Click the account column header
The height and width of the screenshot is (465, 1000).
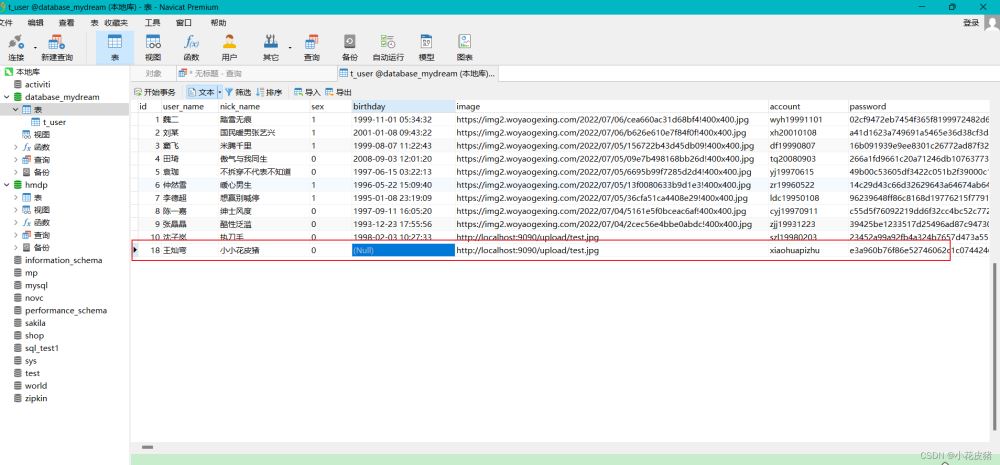coord(807,107)
